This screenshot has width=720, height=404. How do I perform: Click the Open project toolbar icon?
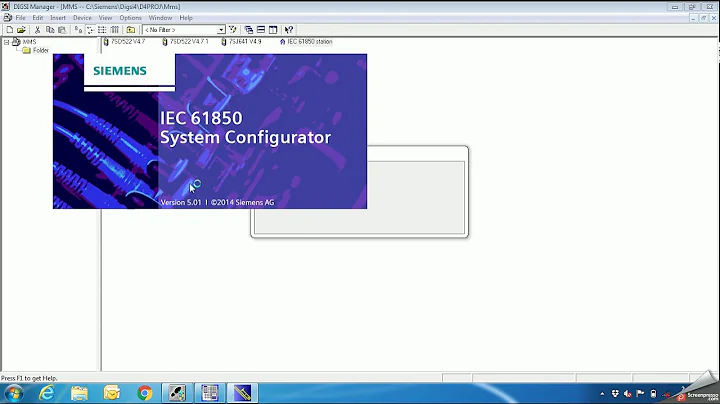coord(21,30)
